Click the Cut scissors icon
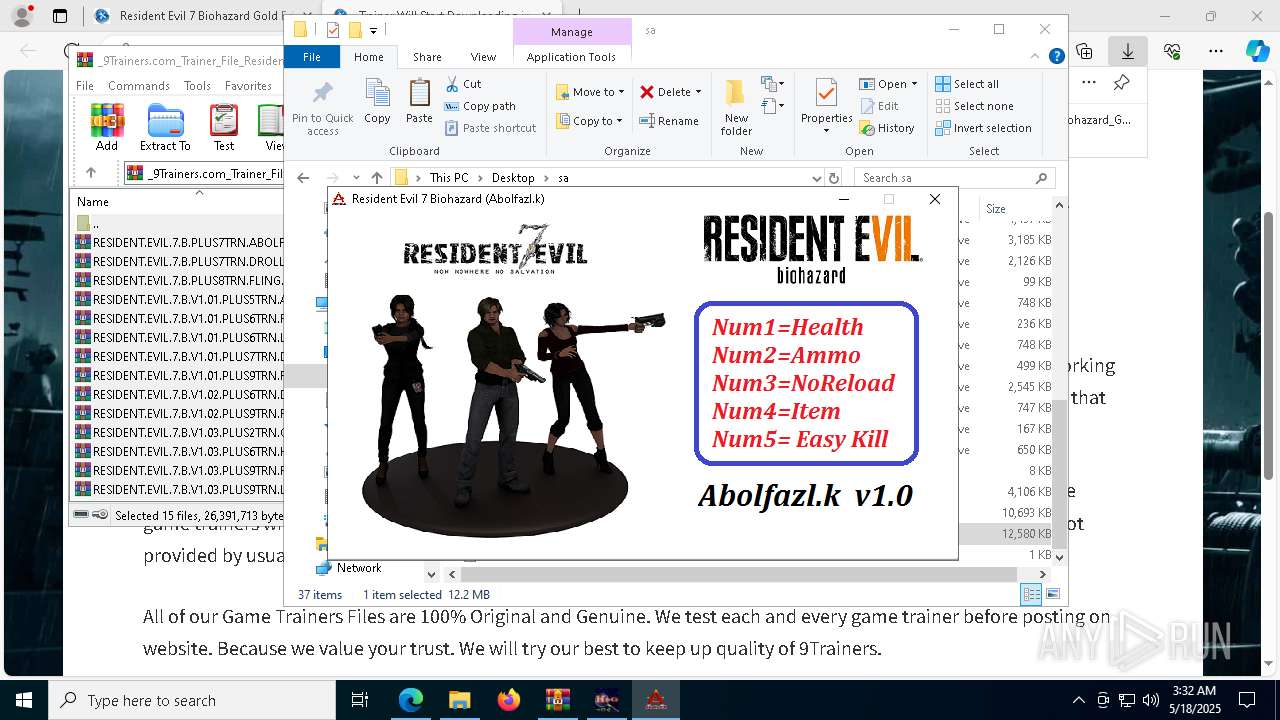 452,84
